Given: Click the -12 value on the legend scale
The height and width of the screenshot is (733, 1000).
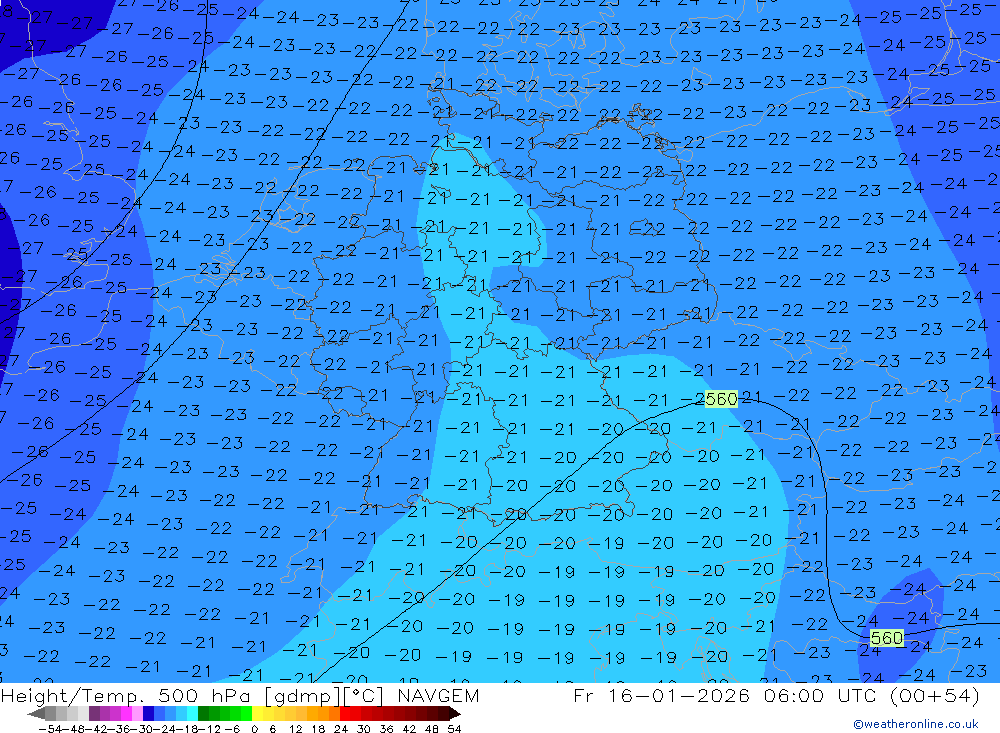Looking at the screenshot, I should (210, 729).
